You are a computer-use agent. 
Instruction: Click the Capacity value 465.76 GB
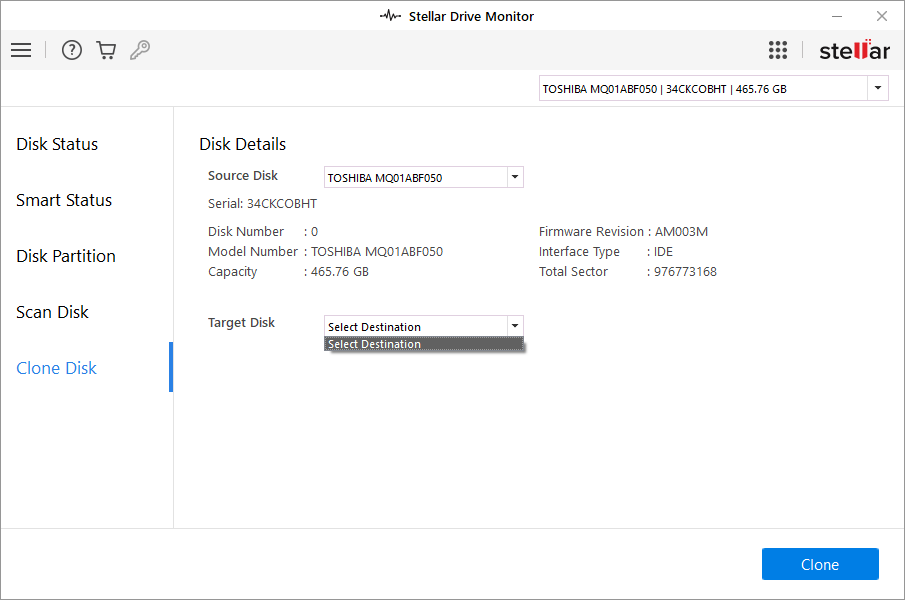coord(340,272)
